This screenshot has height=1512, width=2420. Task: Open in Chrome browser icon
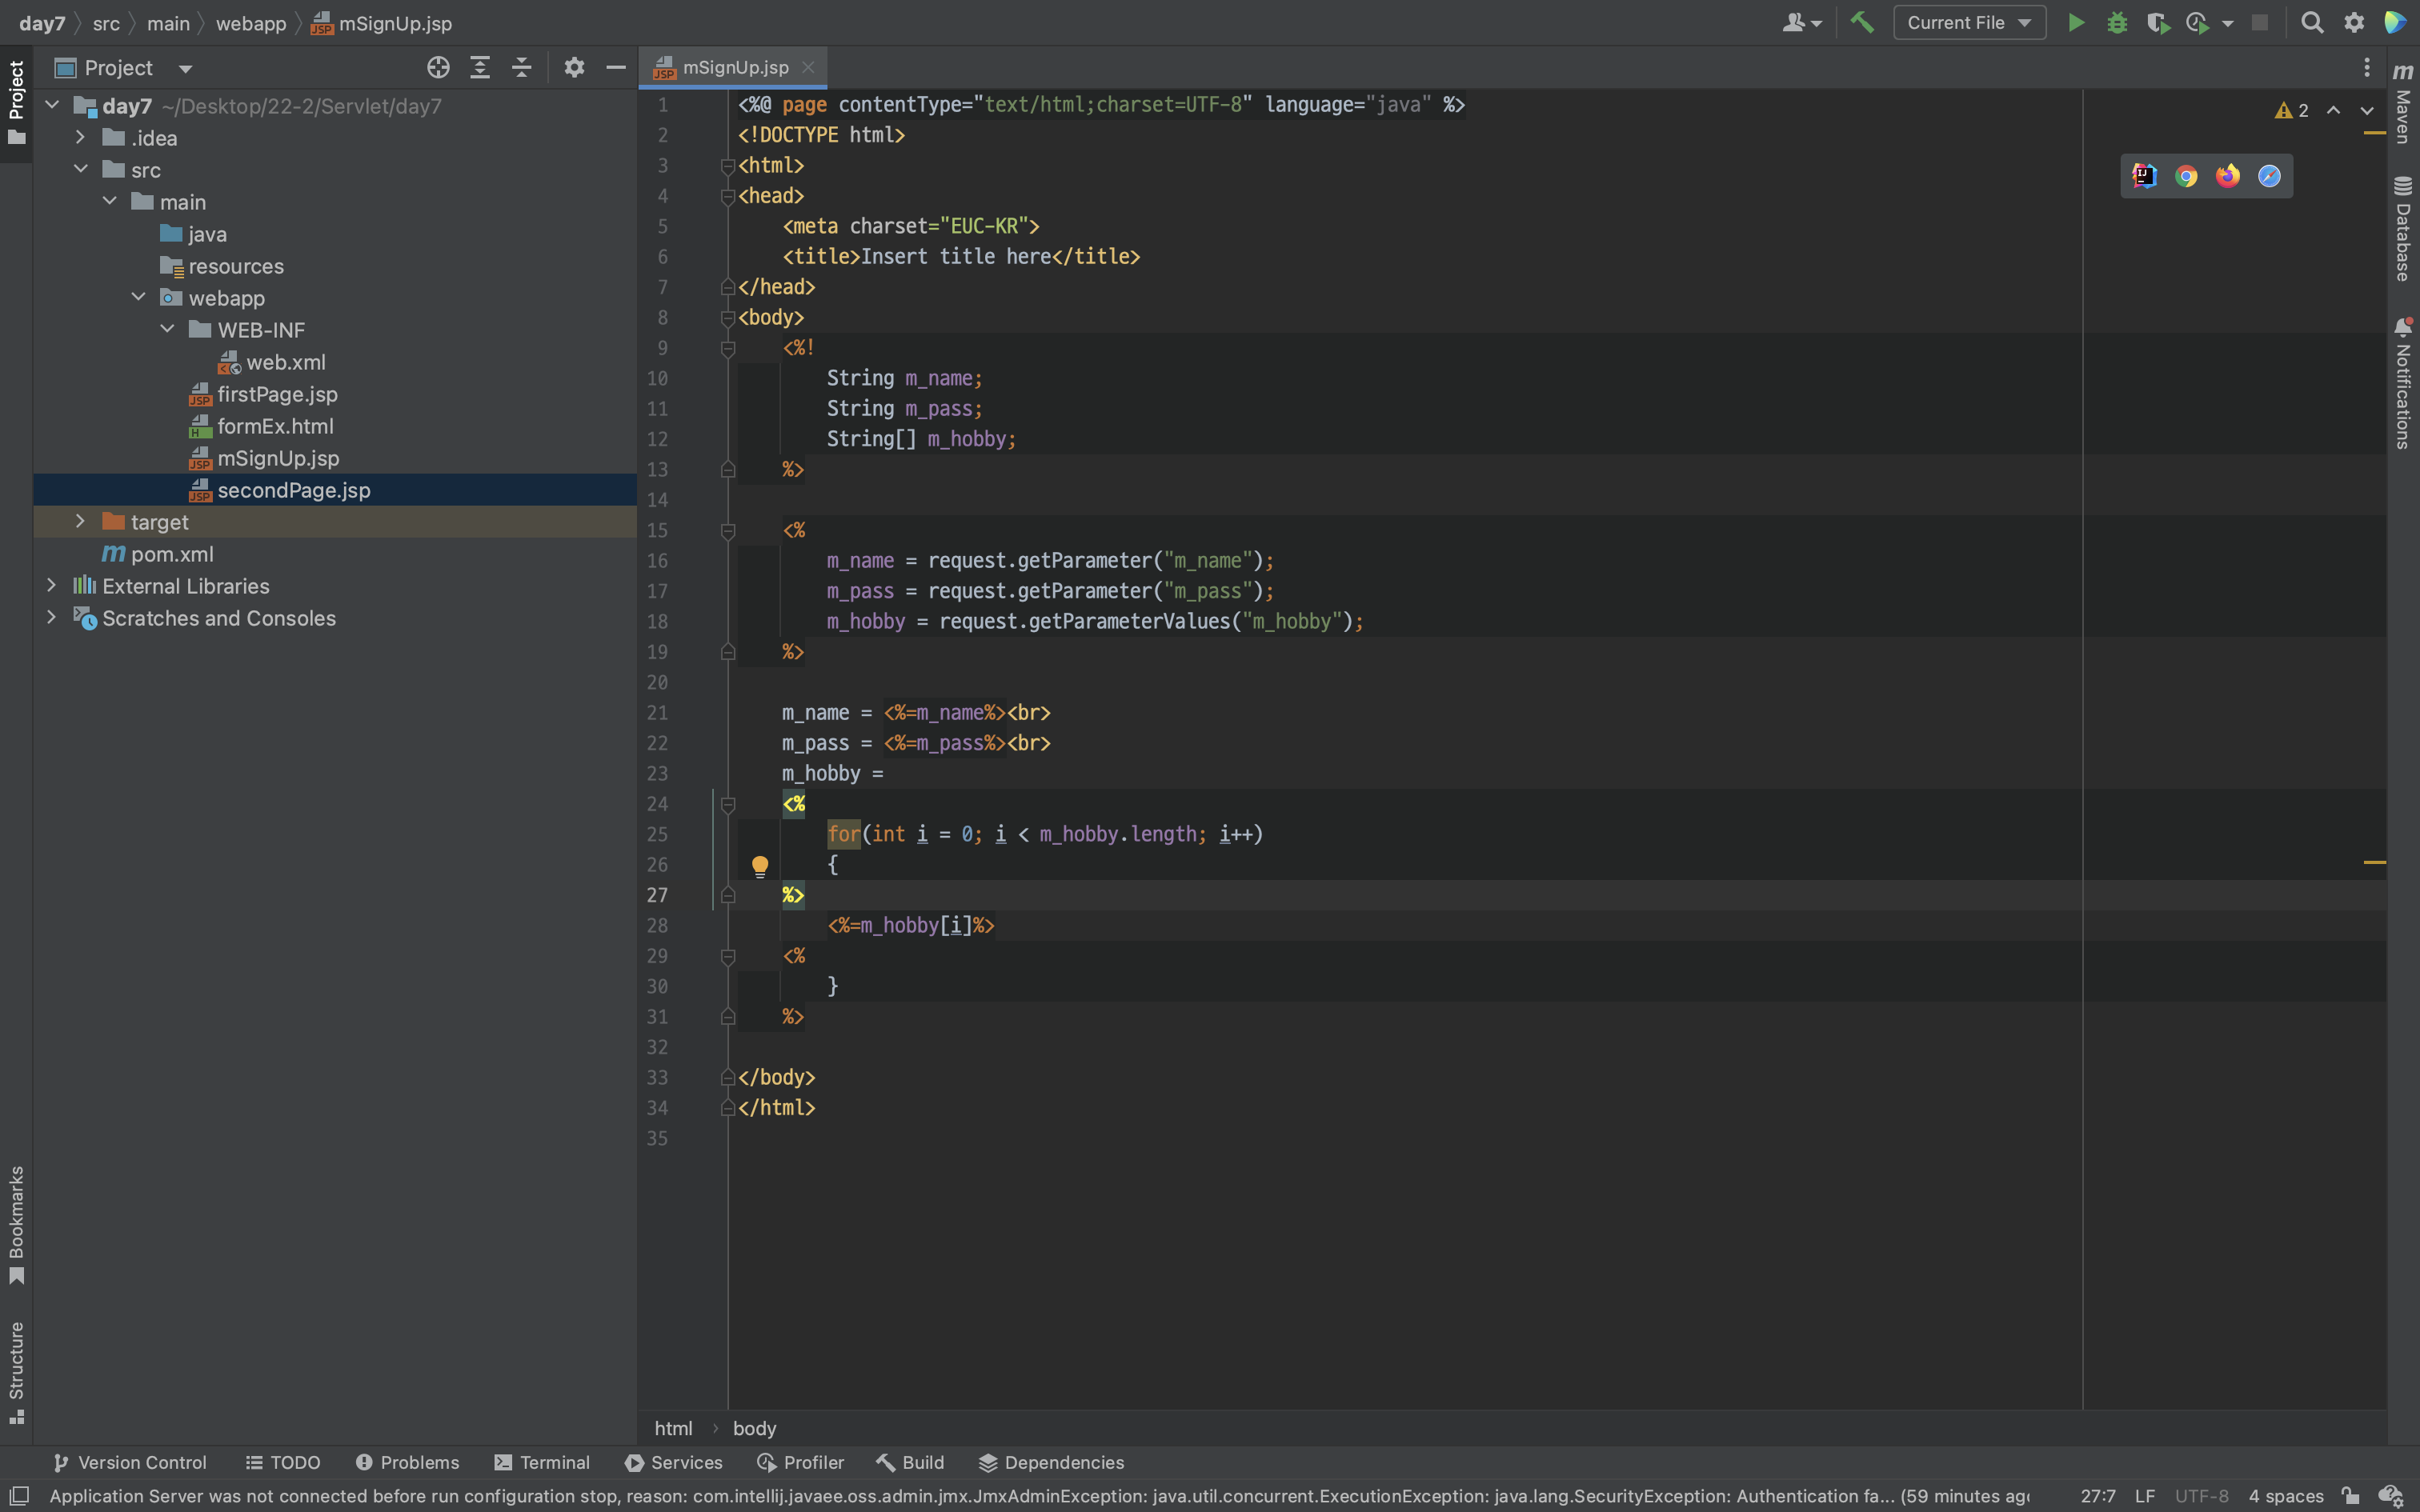click(2186, 177)
